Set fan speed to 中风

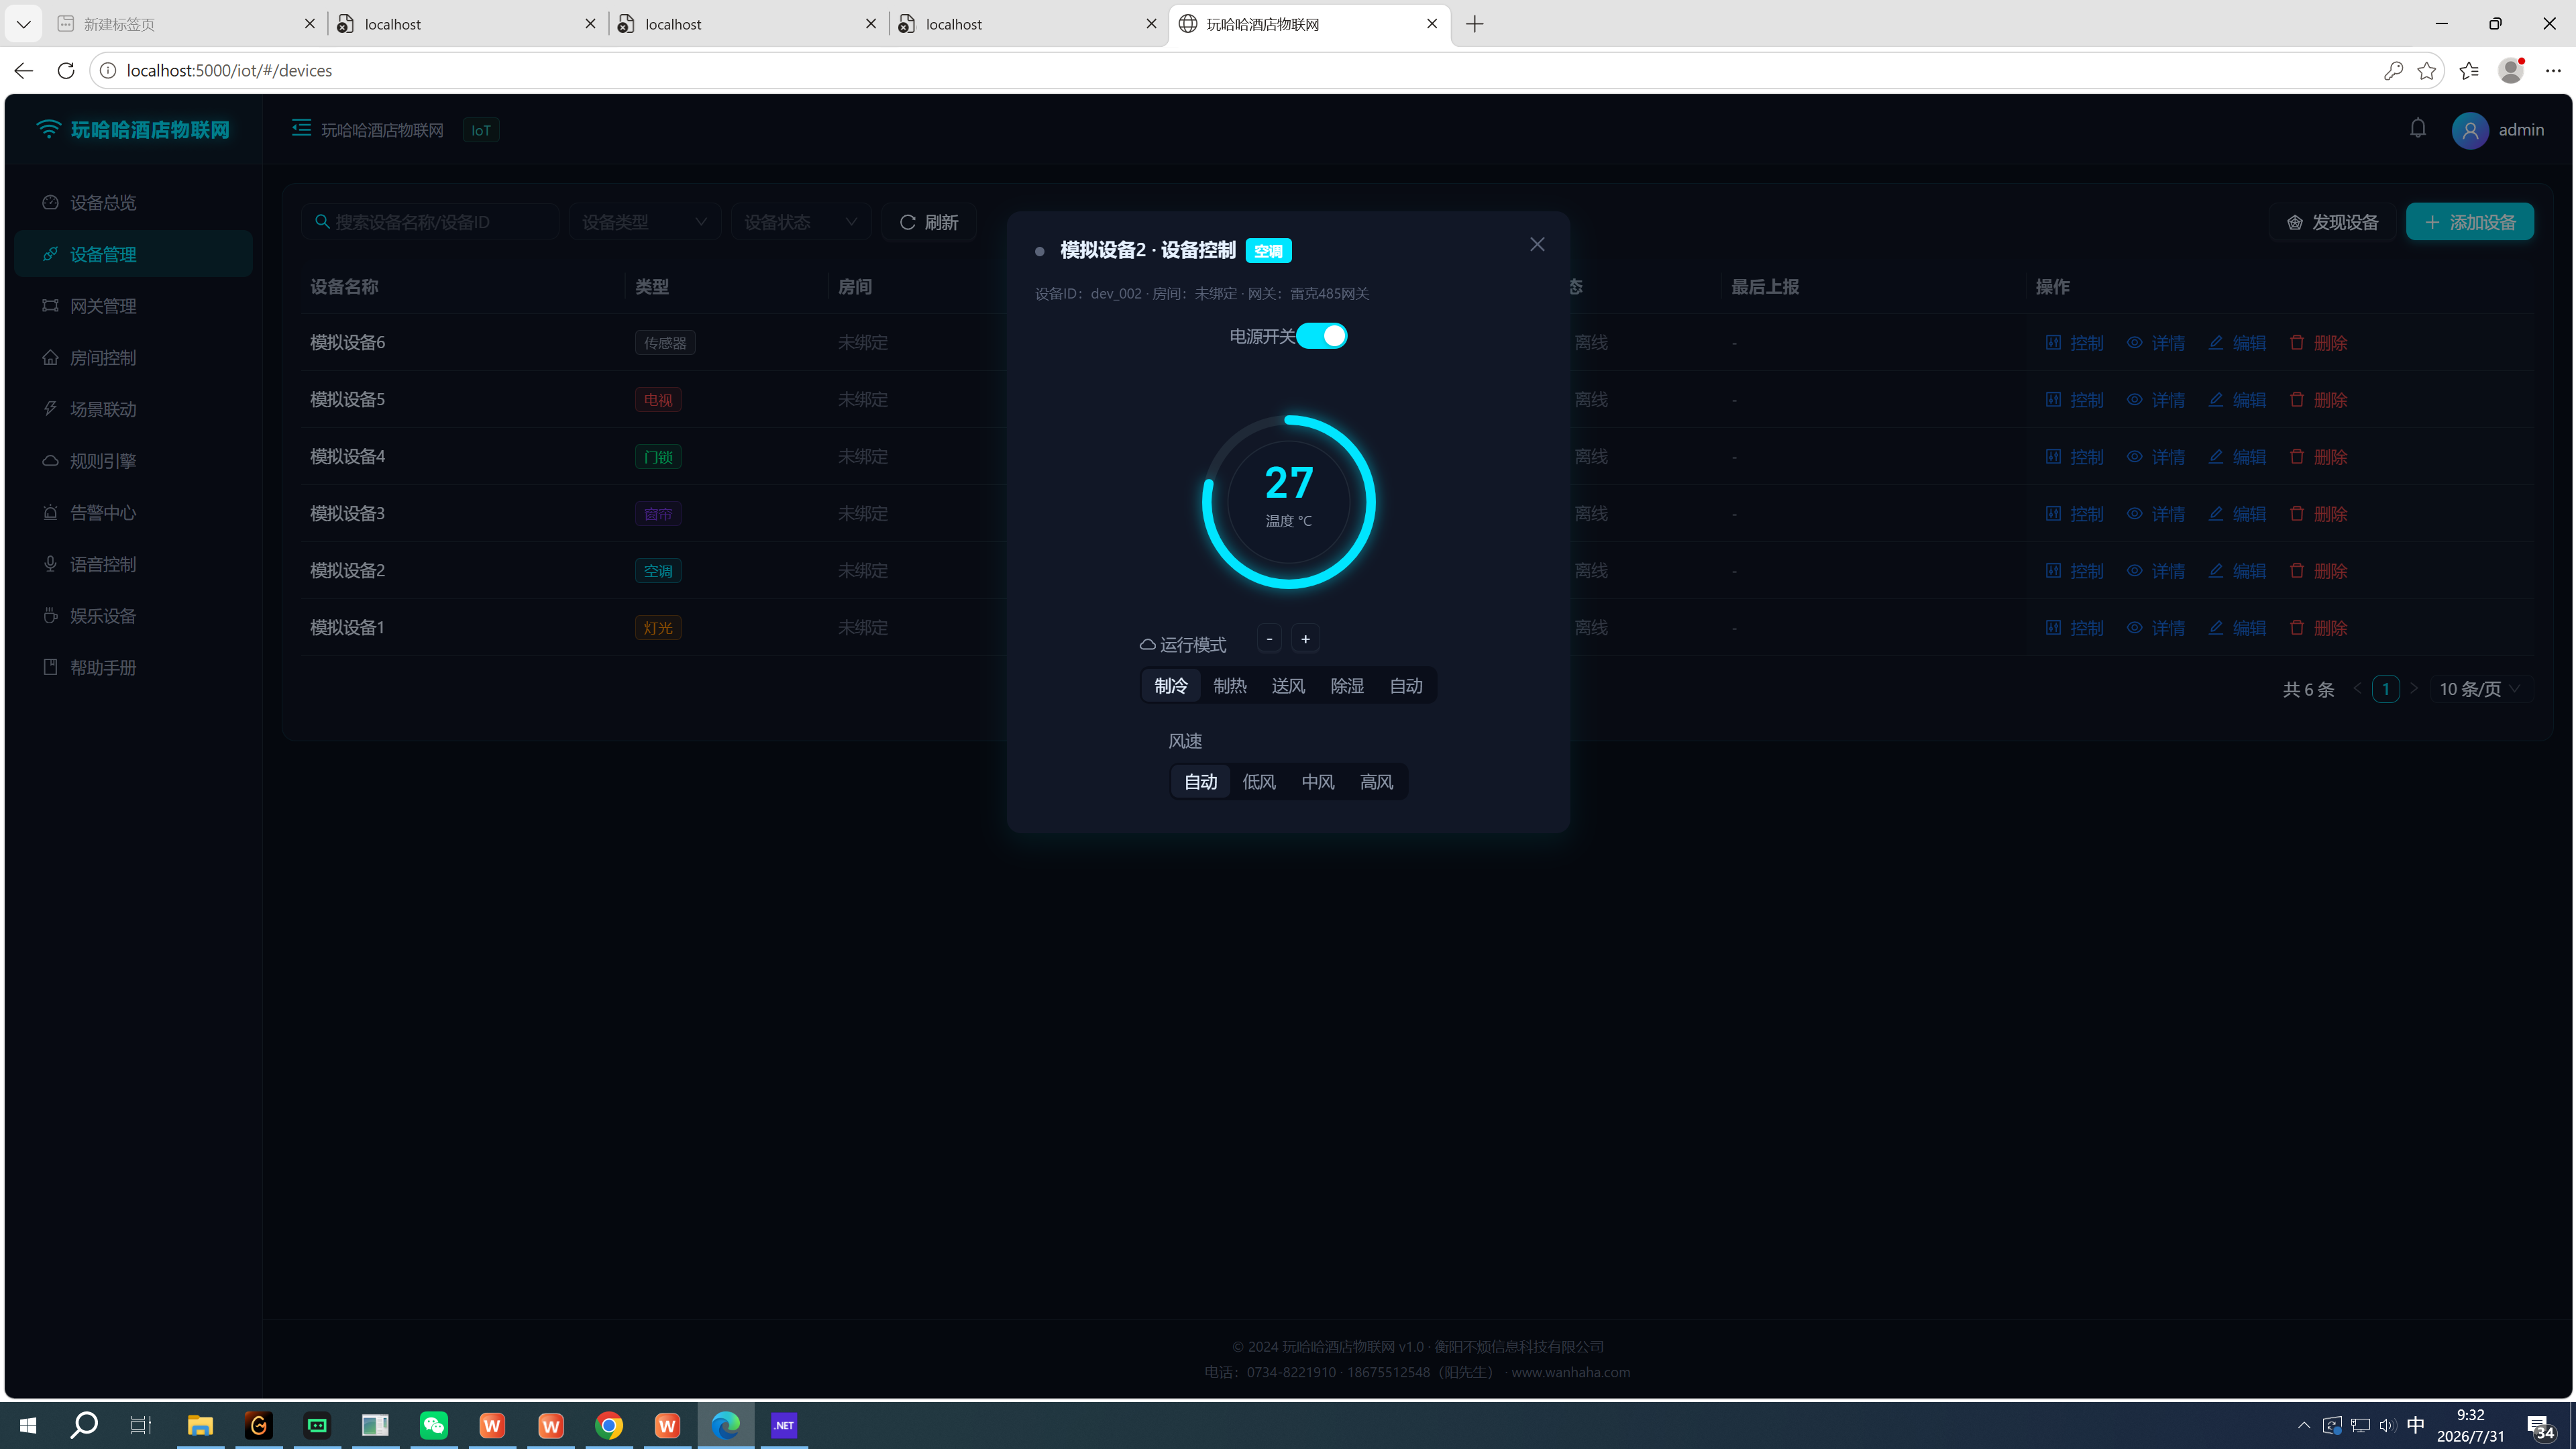coord(1318,782)
